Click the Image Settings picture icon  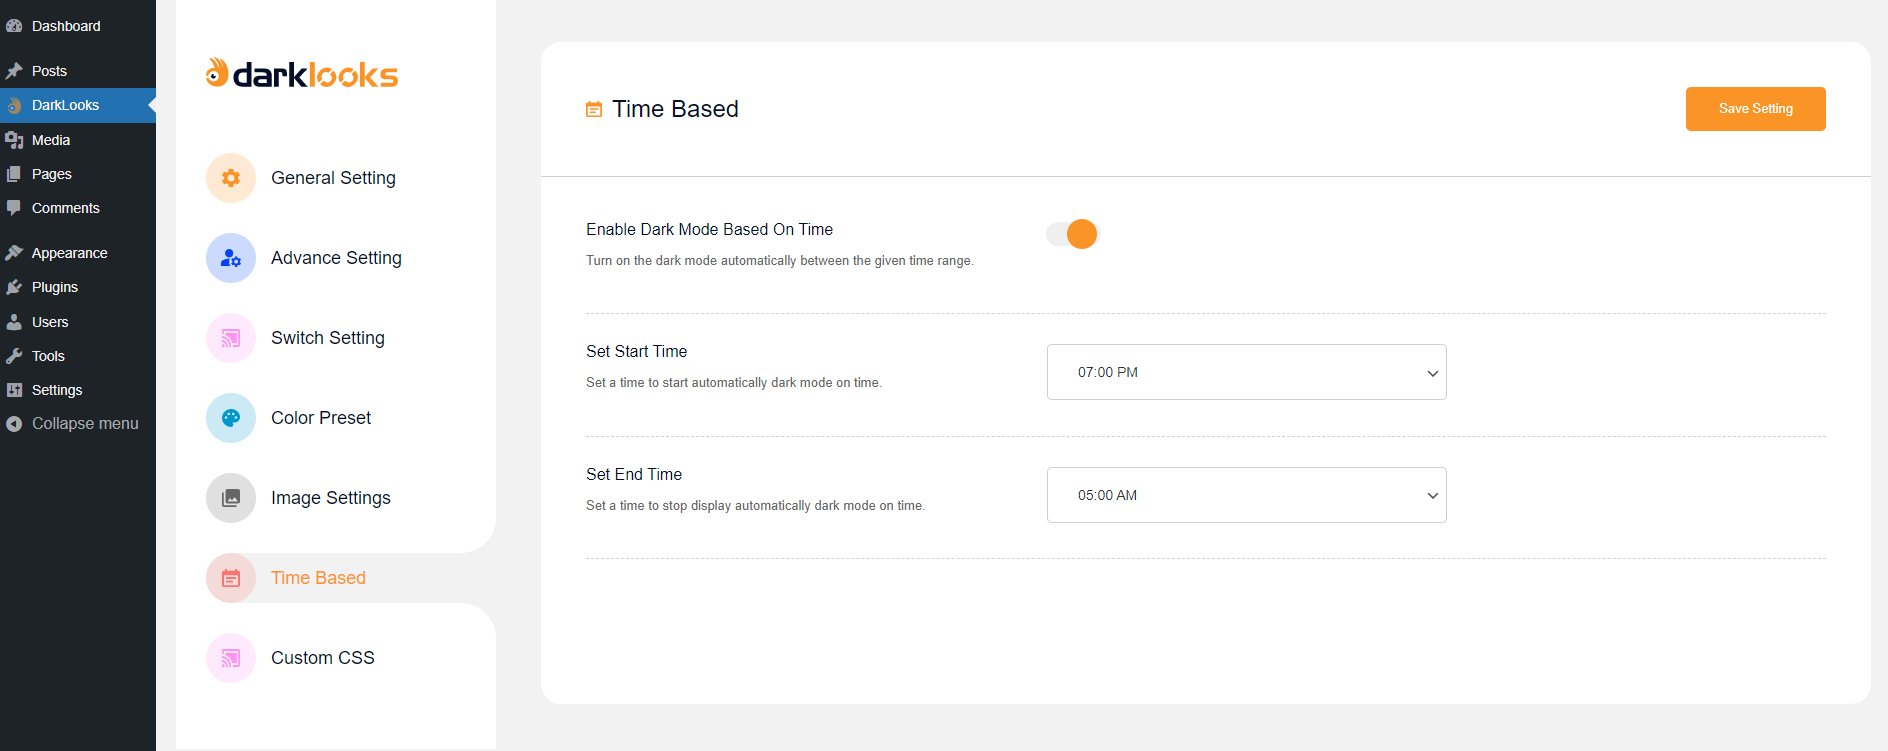[231, 498]
